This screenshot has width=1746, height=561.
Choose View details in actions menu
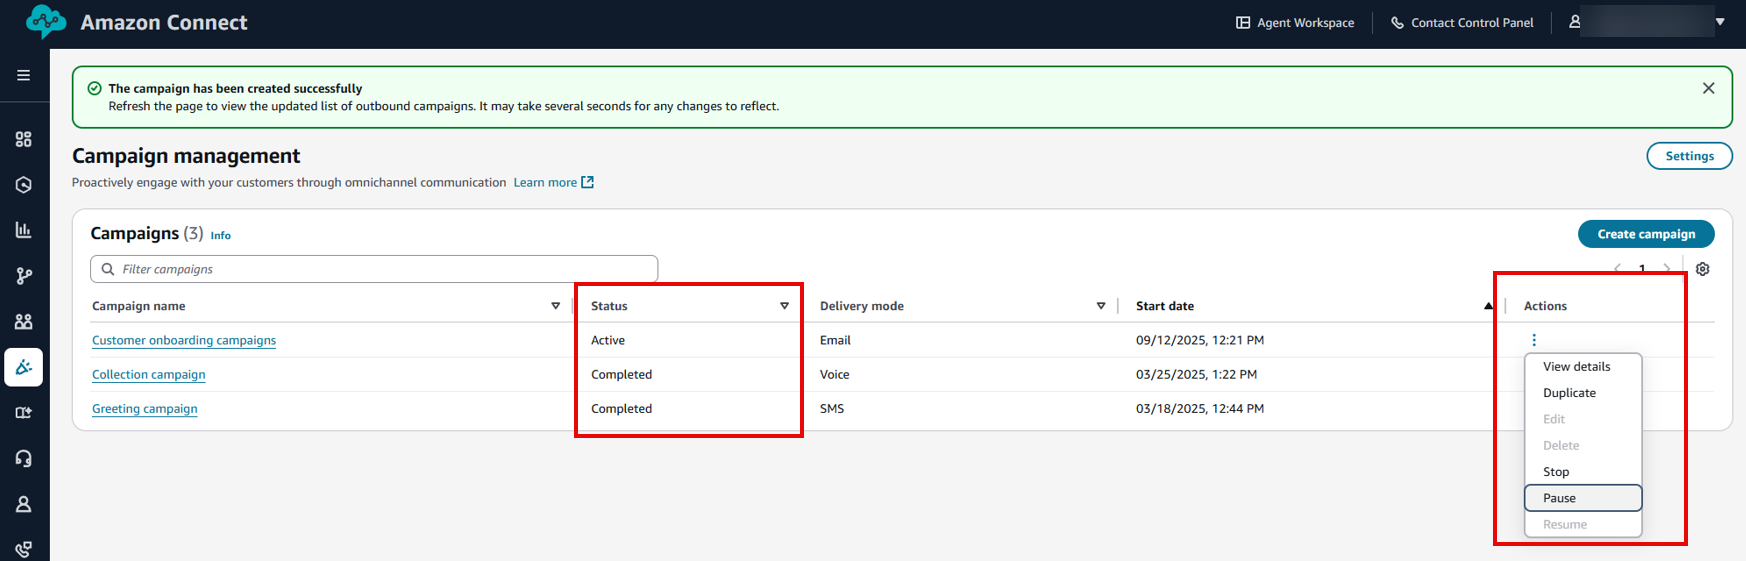coord(1576,367)
